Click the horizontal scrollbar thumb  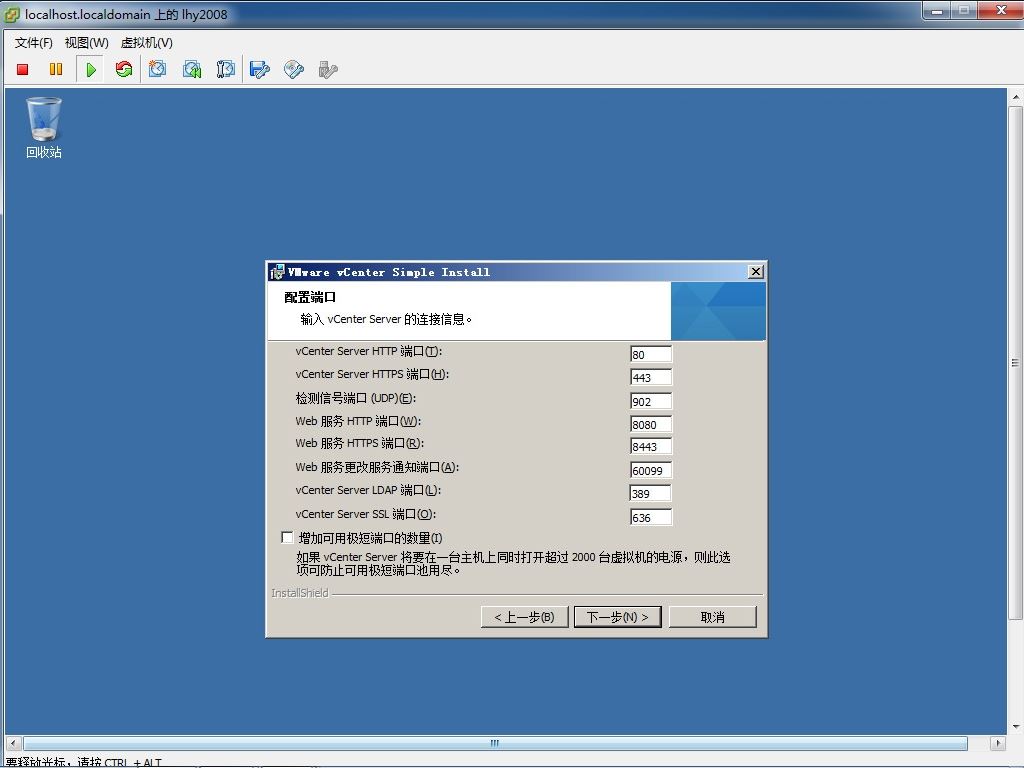[495, 743]
